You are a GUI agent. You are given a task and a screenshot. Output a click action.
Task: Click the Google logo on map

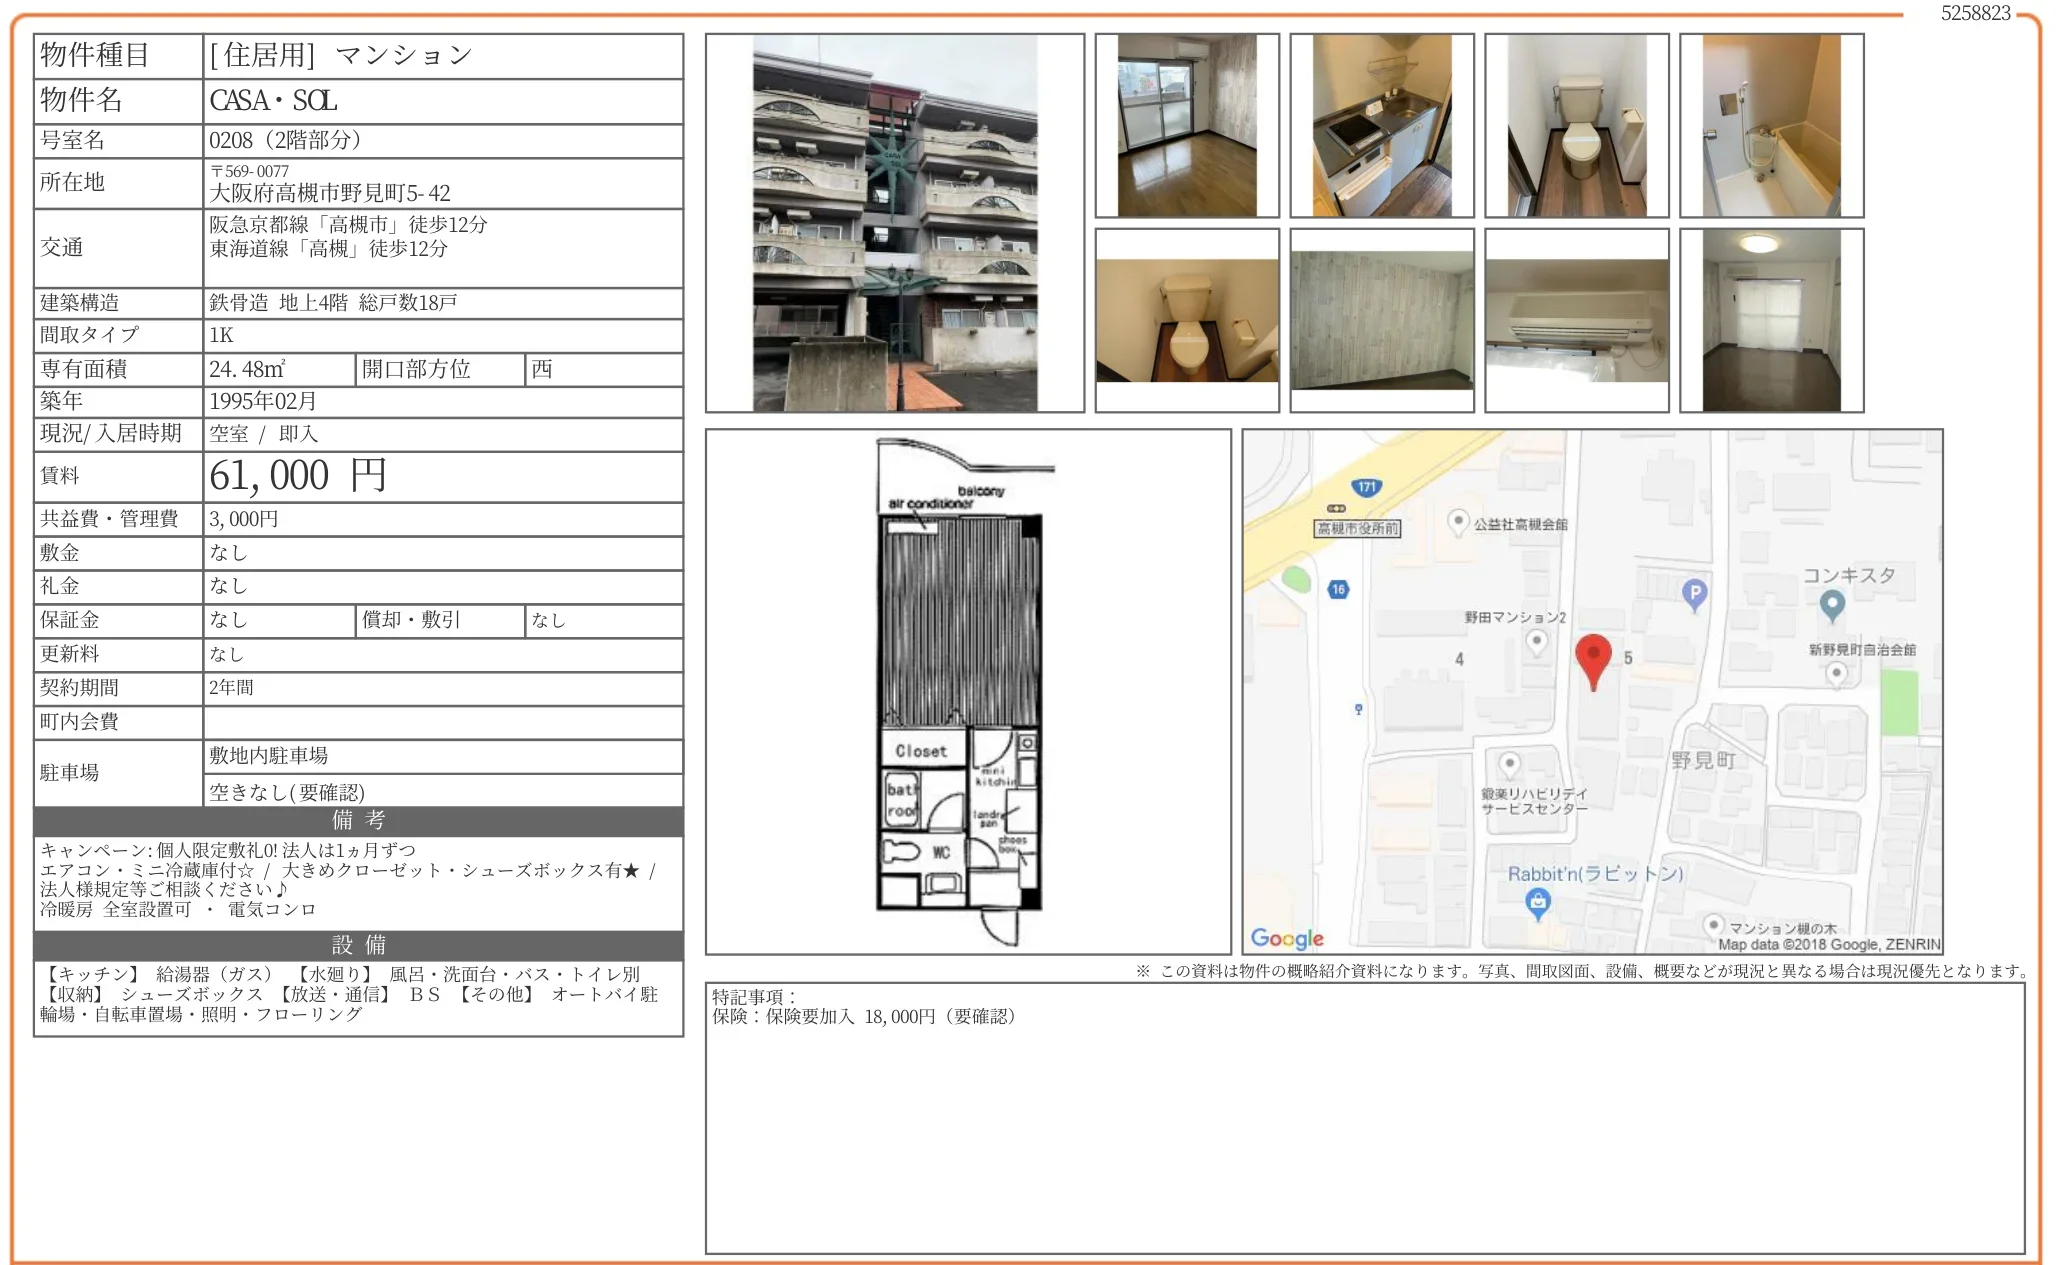click(x=1286, y=938)
